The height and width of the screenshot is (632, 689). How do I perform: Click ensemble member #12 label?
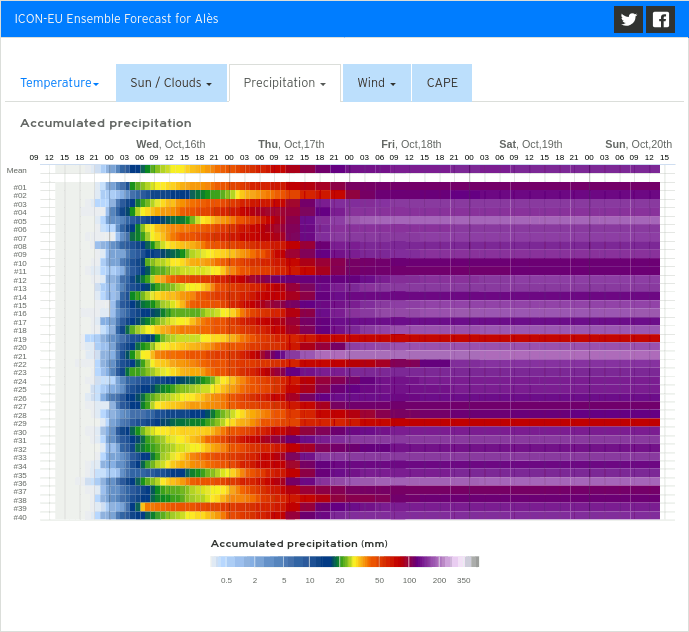(20, 280)
